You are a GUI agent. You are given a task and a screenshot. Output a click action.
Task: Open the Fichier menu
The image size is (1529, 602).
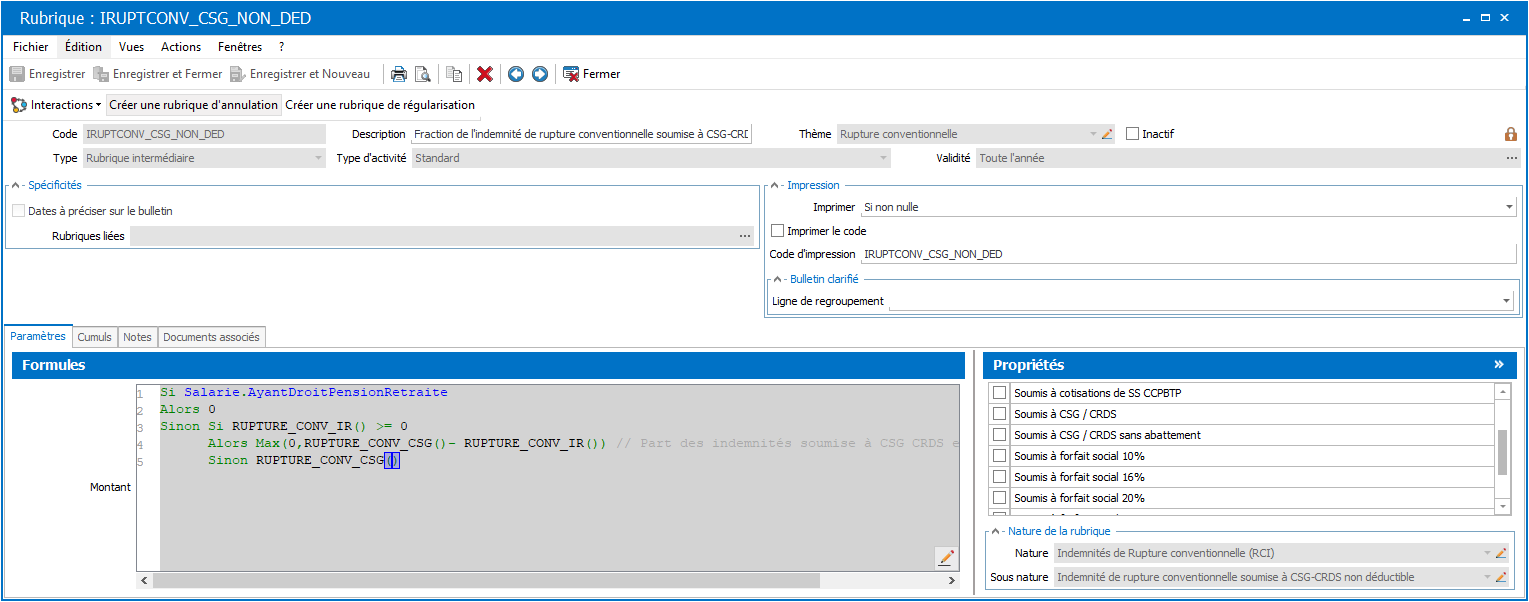(x=30, y=47)
